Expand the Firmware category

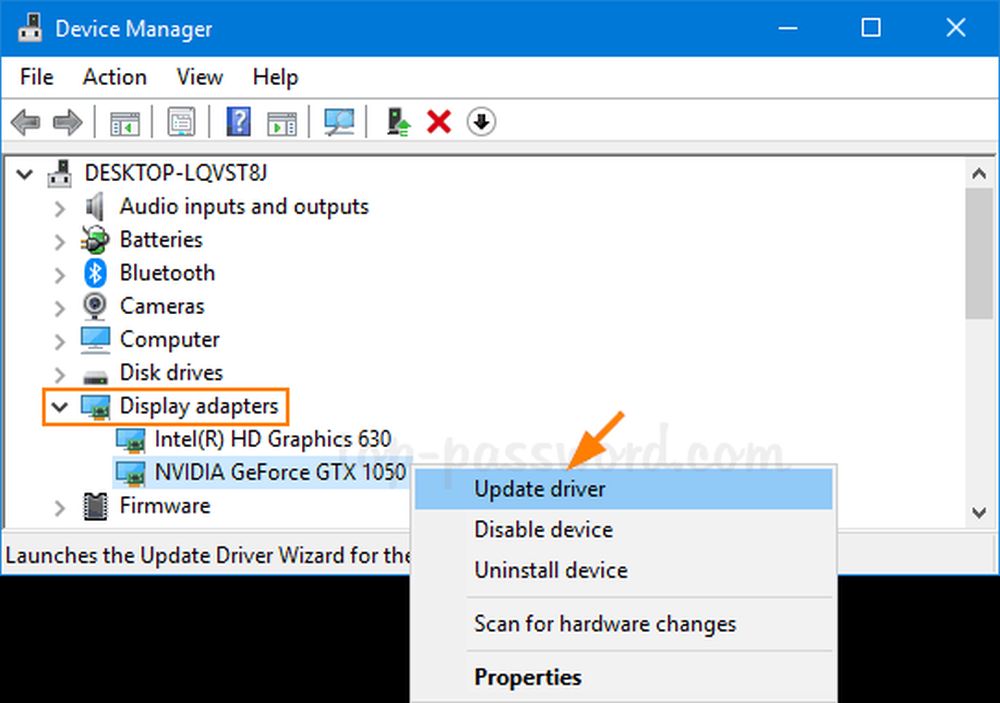pyautogui.click(x=59, y=508)
